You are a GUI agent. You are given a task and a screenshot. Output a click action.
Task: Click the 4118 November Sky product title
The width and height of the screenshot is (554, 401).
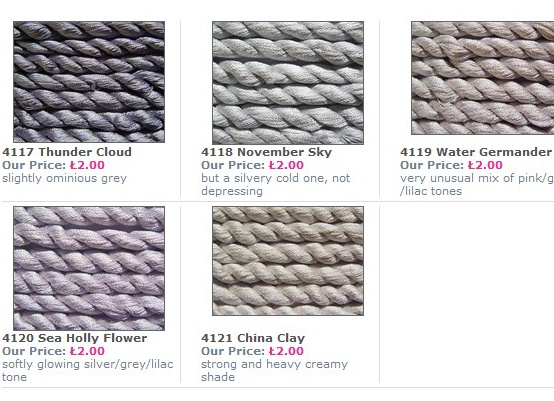267,152
